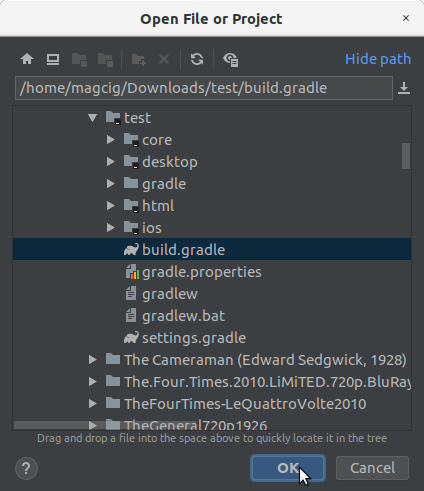The height and width of the screenshot is (491, 424).
Task: Open path history download-arrow icon
Action: pyautogui.click(x=404, y=88)
